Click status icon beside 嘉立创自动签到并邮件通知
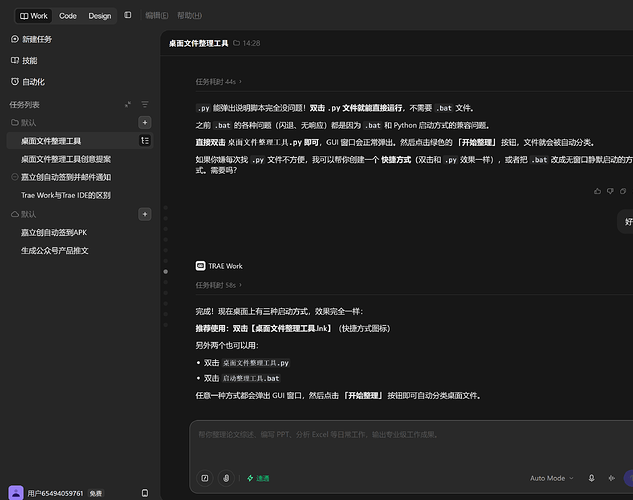Image resolution: width=633 pixels, height=500 pixels. coord(15,177)
